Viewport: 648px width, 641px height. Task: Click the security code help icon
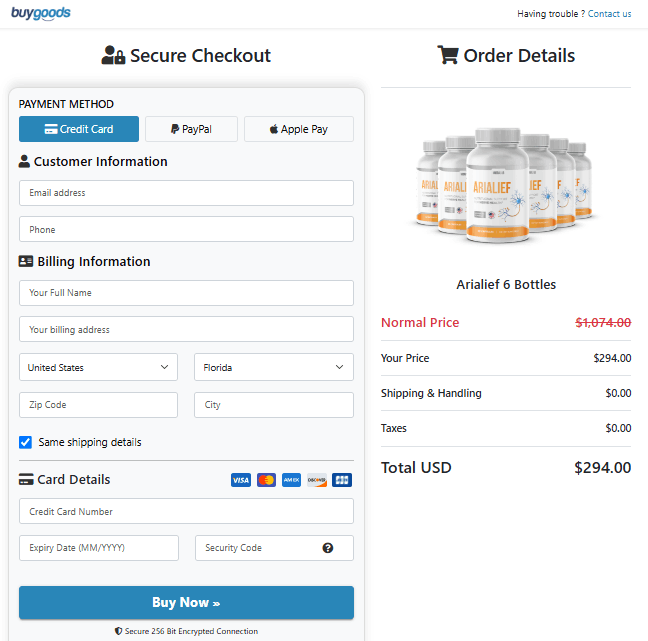pos(328,548)
